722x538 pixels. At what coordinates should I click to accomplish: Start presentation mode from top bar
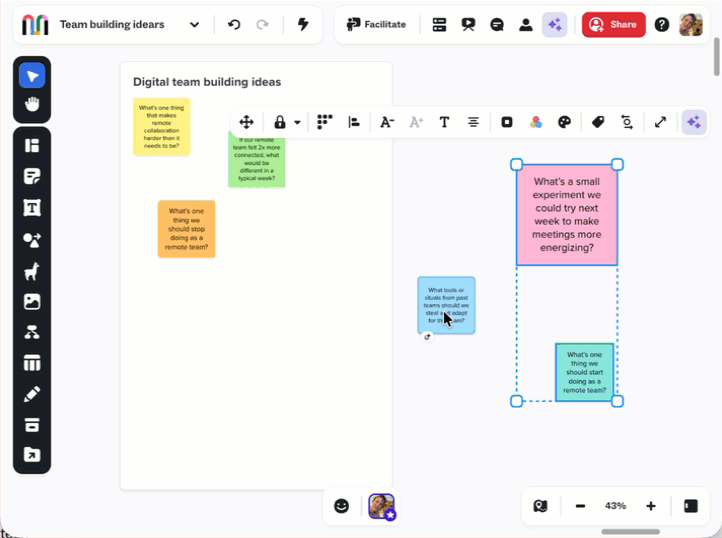(468, 24)
